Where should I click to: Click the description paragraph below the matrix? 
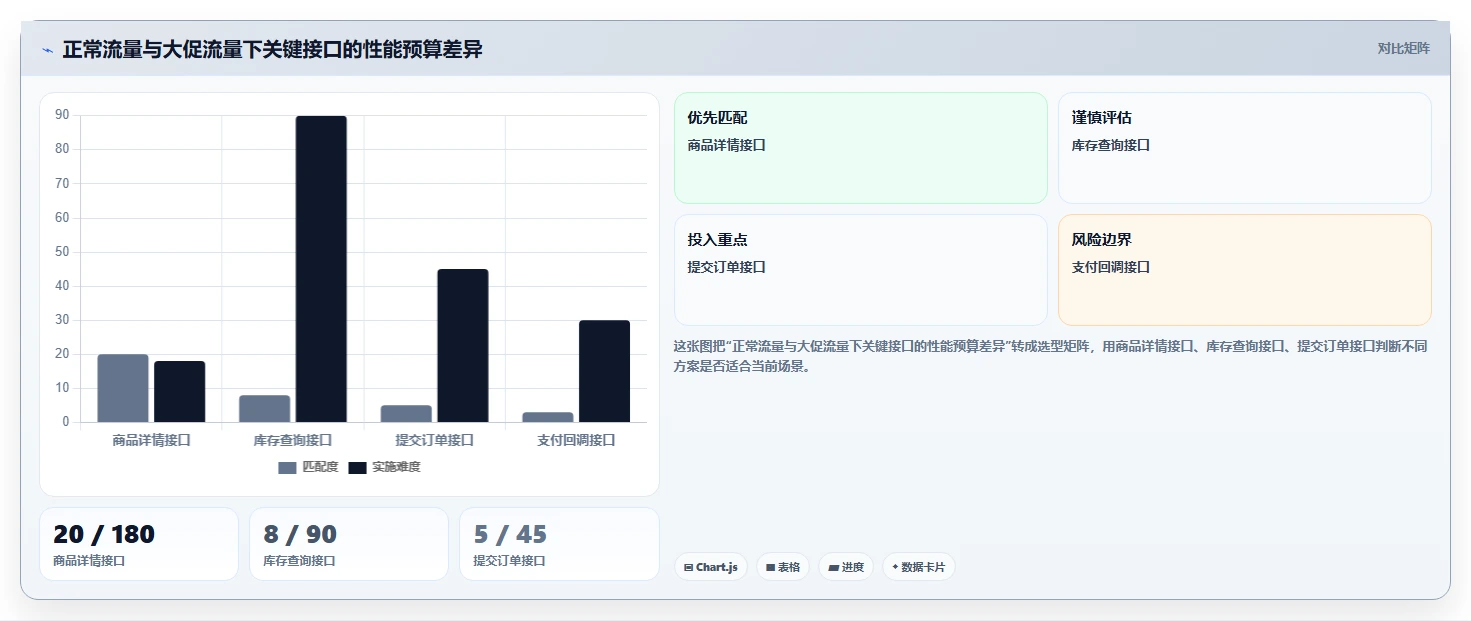[1051, 356]
